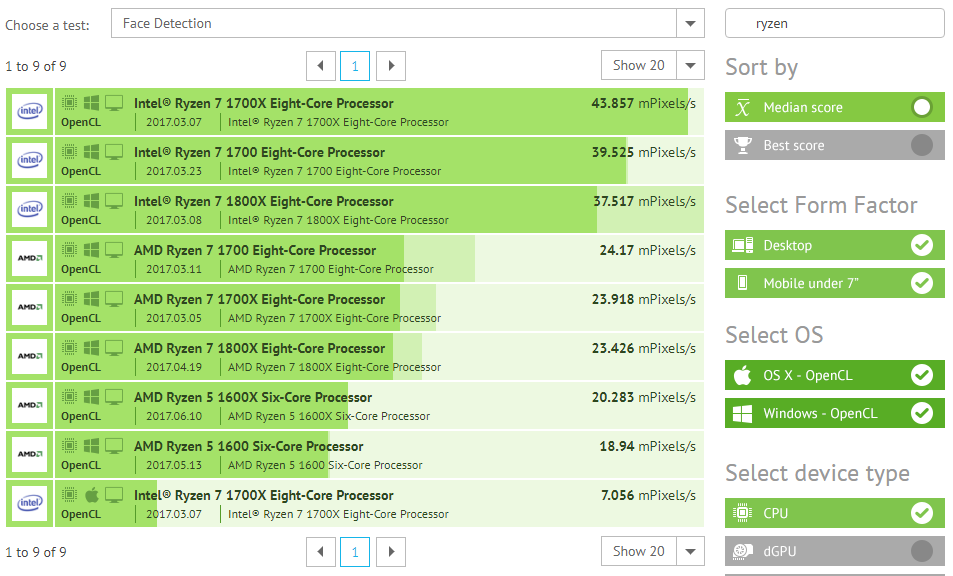Open AMD Ryzen 5 1600 Six-Core Processor title
The image size is (953, 576).
click(249, 447)
